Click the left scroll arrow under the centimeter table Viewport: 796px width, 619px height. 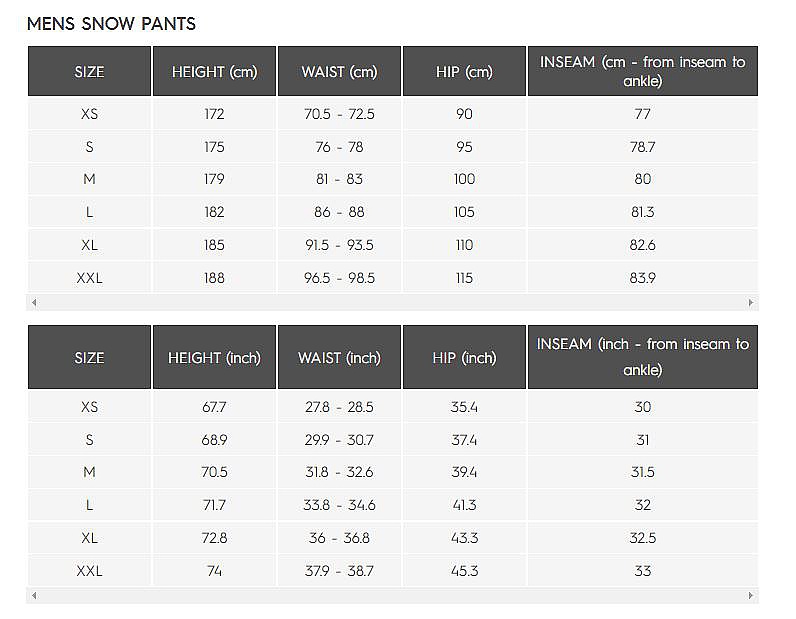pyautogui.click(x=34, y=302)
